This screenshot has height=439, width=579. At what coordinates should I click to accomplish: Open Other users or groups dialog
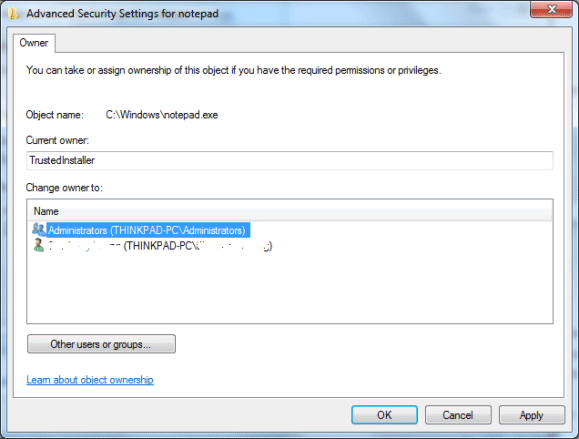(x=101, y=344)
